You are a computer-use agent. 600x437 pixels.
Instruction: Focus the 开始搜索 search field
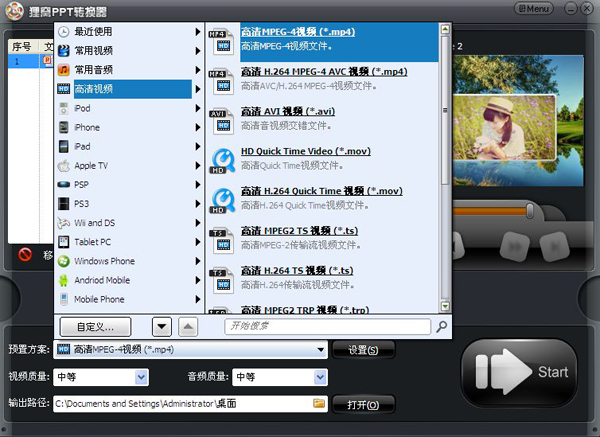(x=328, y=326)
